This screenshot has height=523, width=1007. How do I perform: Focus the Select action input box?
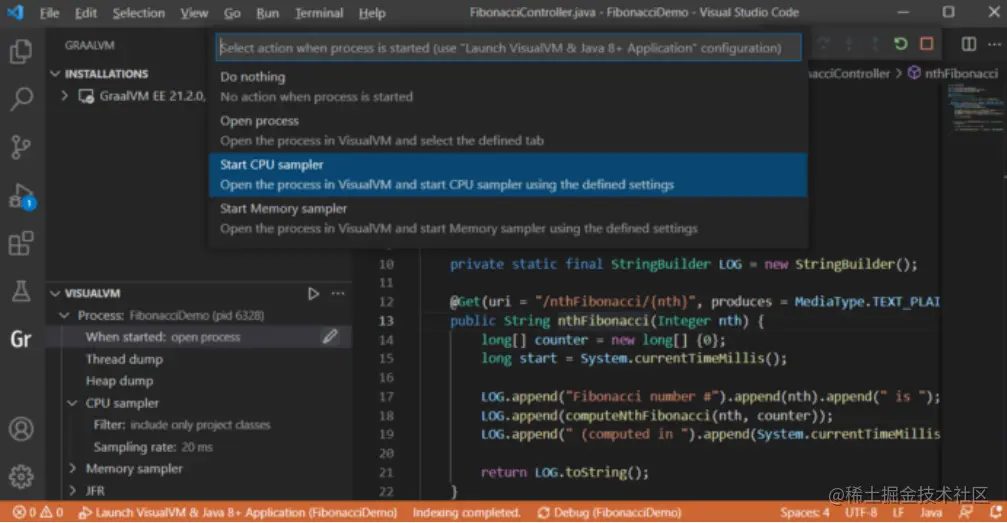508,48
